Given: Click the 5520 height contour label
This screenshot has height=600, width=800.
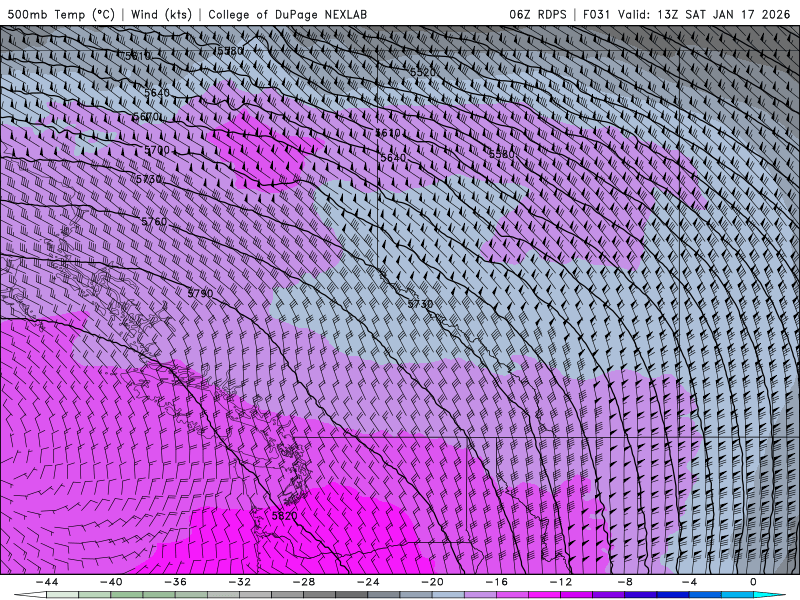Looking at the screenshot, I should (423, 73).
